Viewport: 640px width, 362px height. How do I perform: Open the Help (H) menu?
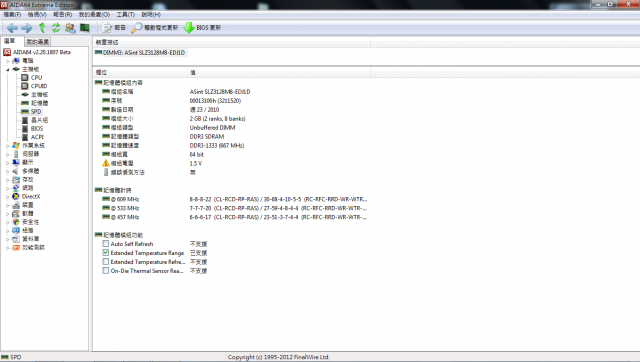[x=151, y=15]
